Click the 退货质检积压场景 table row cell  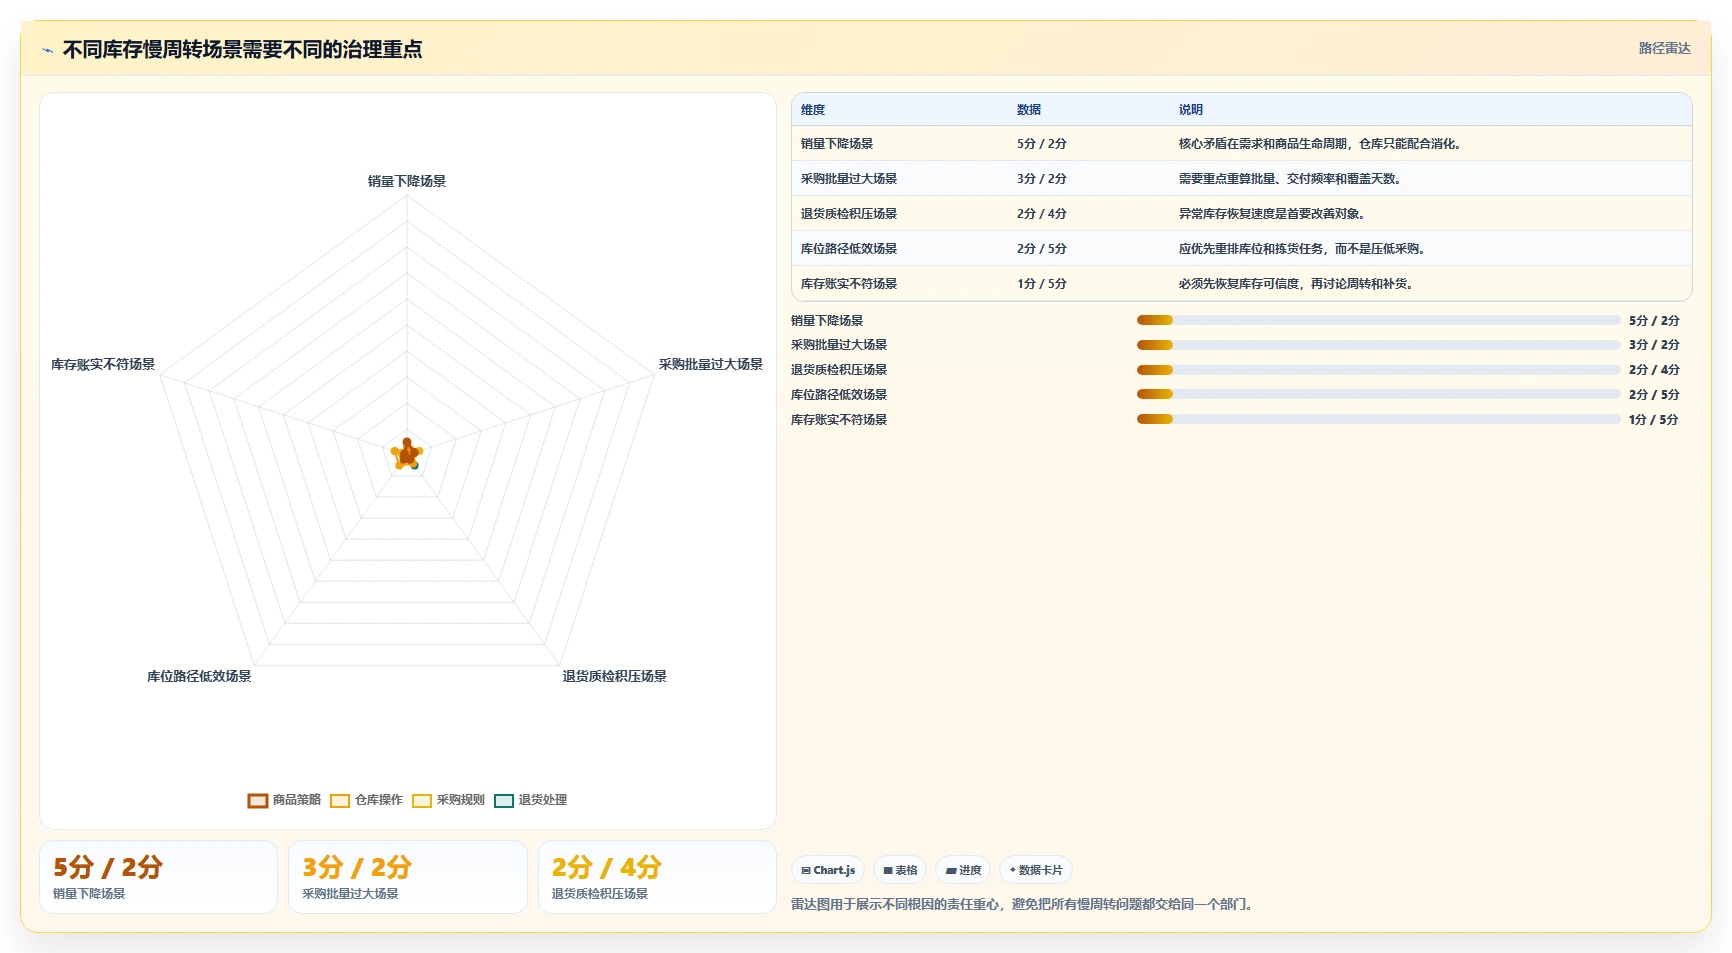pyautogui.click(x=849, y=214)
